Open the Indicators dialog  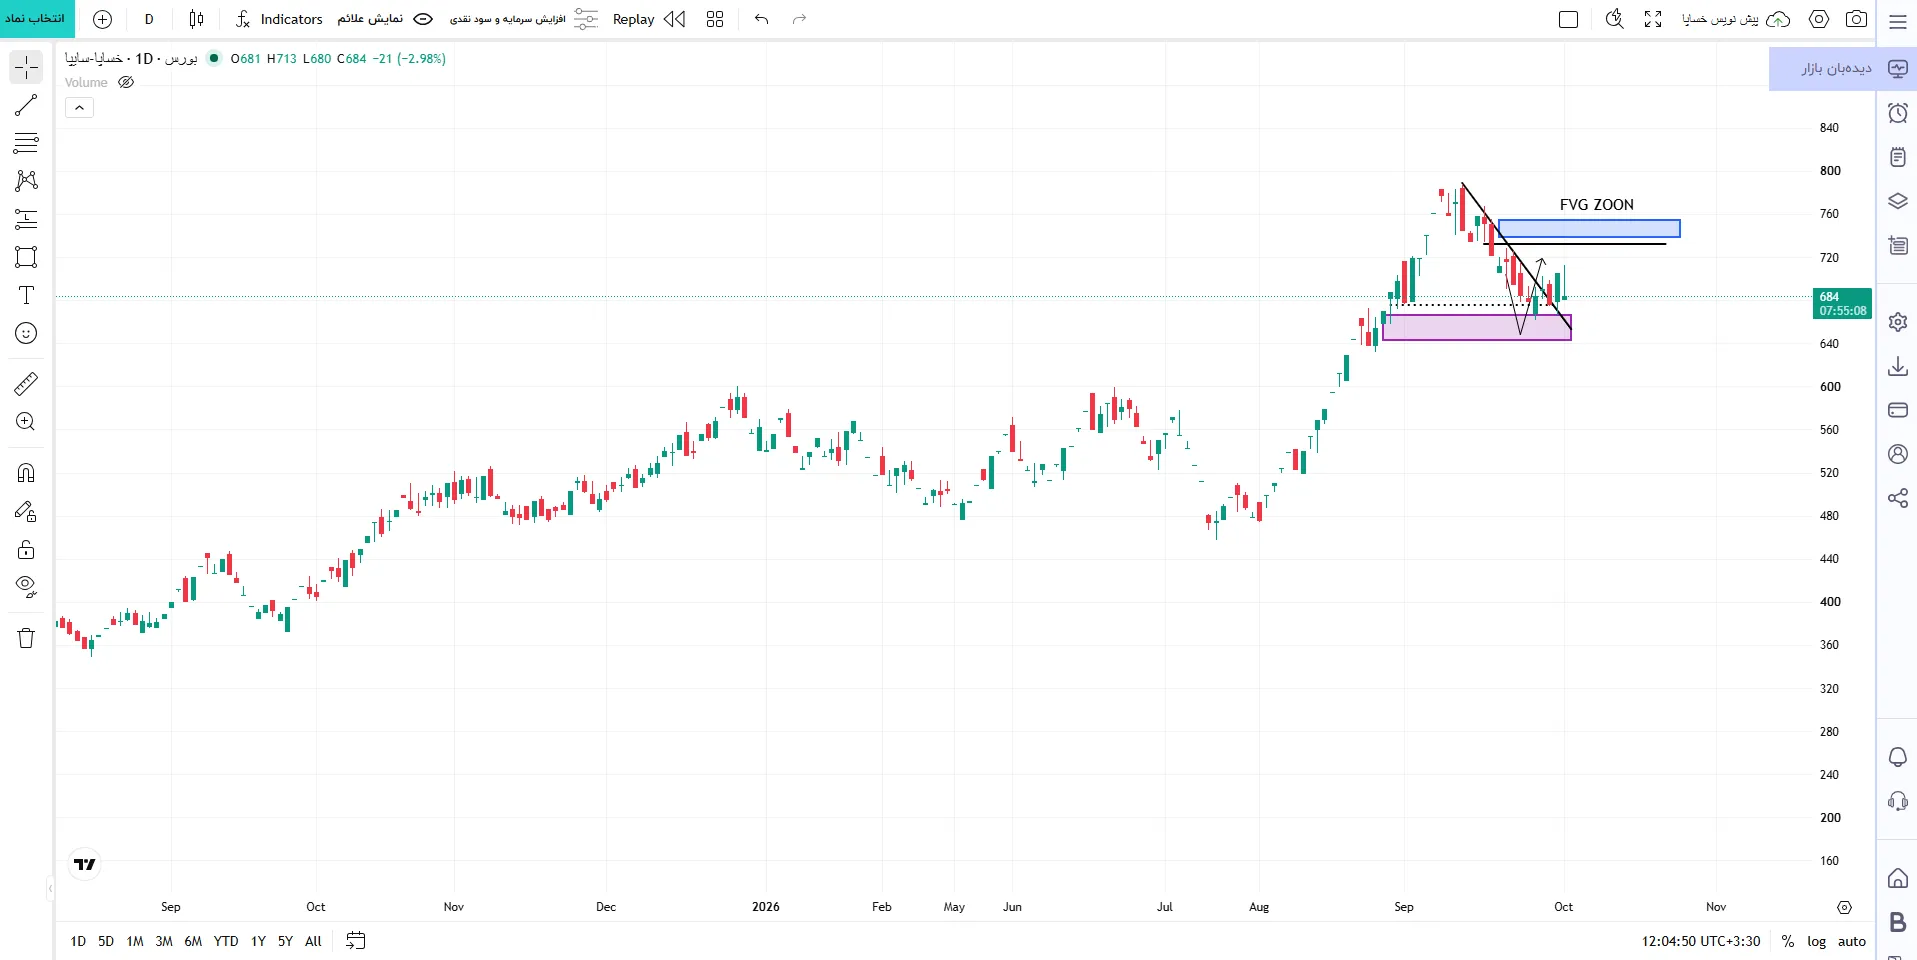279,19
